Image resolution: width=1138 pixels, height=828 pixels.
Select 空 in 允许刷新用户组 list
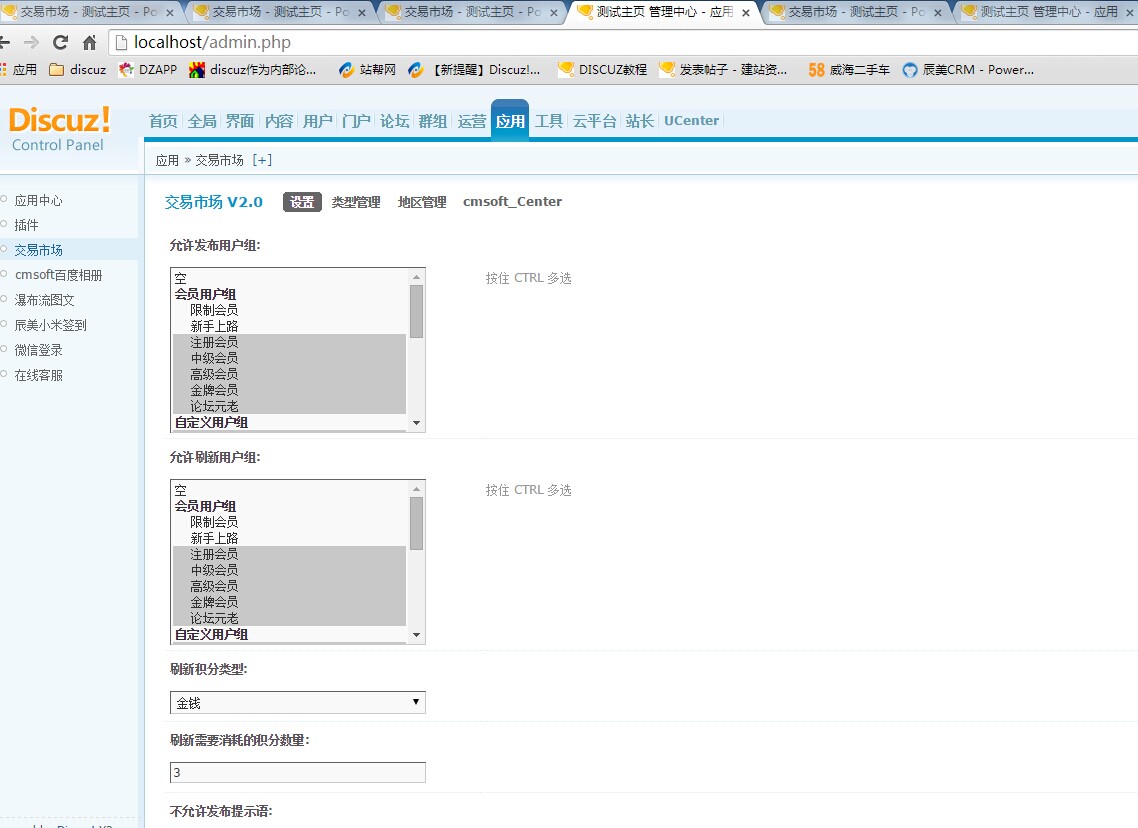point(289,490)
